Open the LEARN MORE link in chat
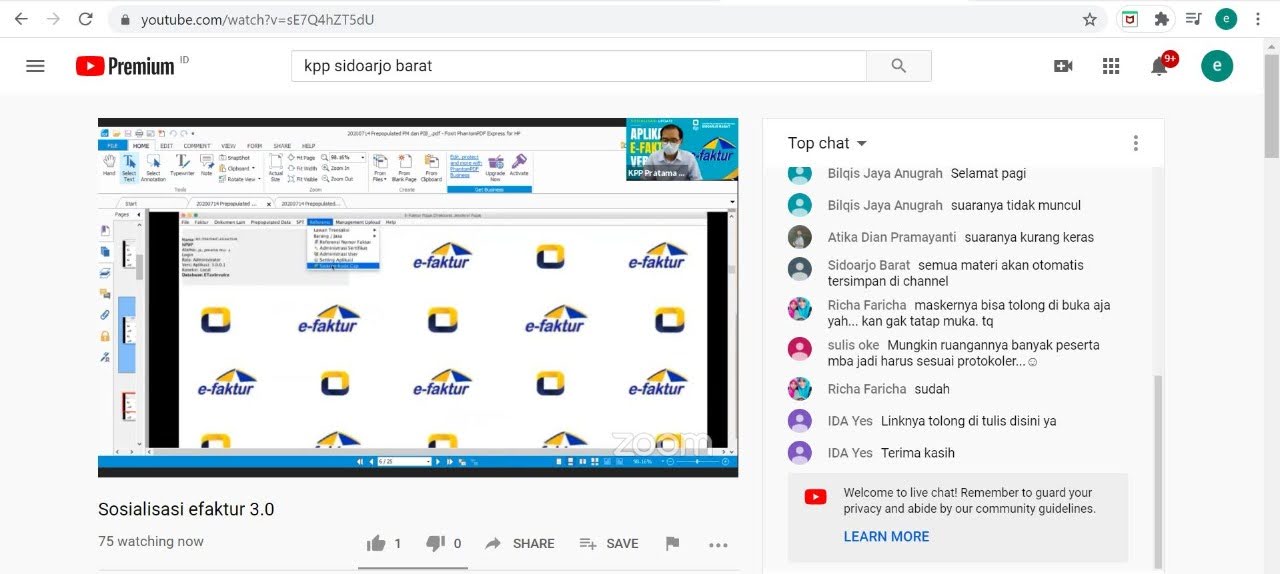Image resolution: width=1280 pixels, height=574 pixels. tap(886, 536)
